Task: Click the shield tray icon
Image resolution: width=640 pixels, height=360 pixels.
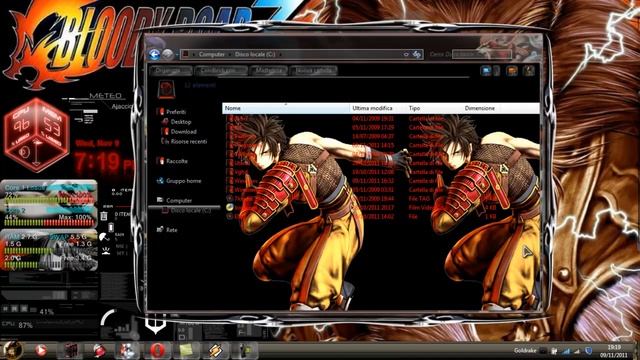Action: [x=589, y=351]
